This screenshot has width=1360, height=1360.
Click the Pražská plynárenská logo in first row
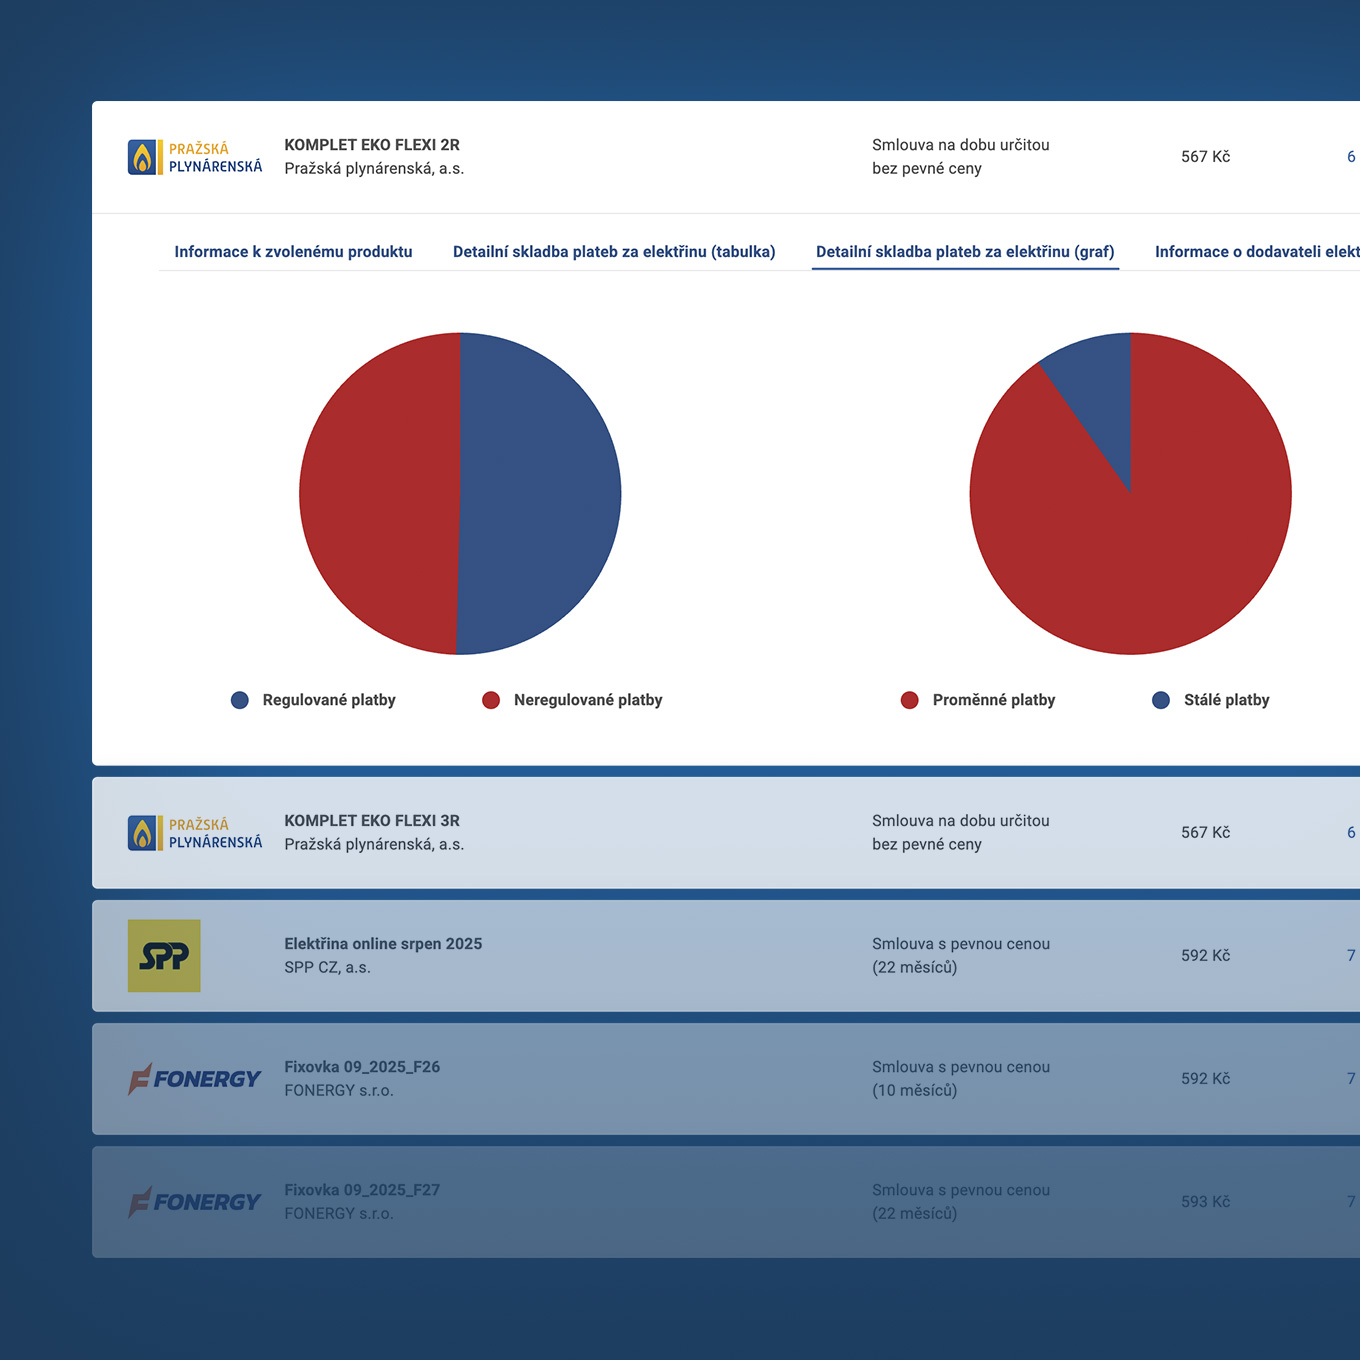(x=195, y=157)
